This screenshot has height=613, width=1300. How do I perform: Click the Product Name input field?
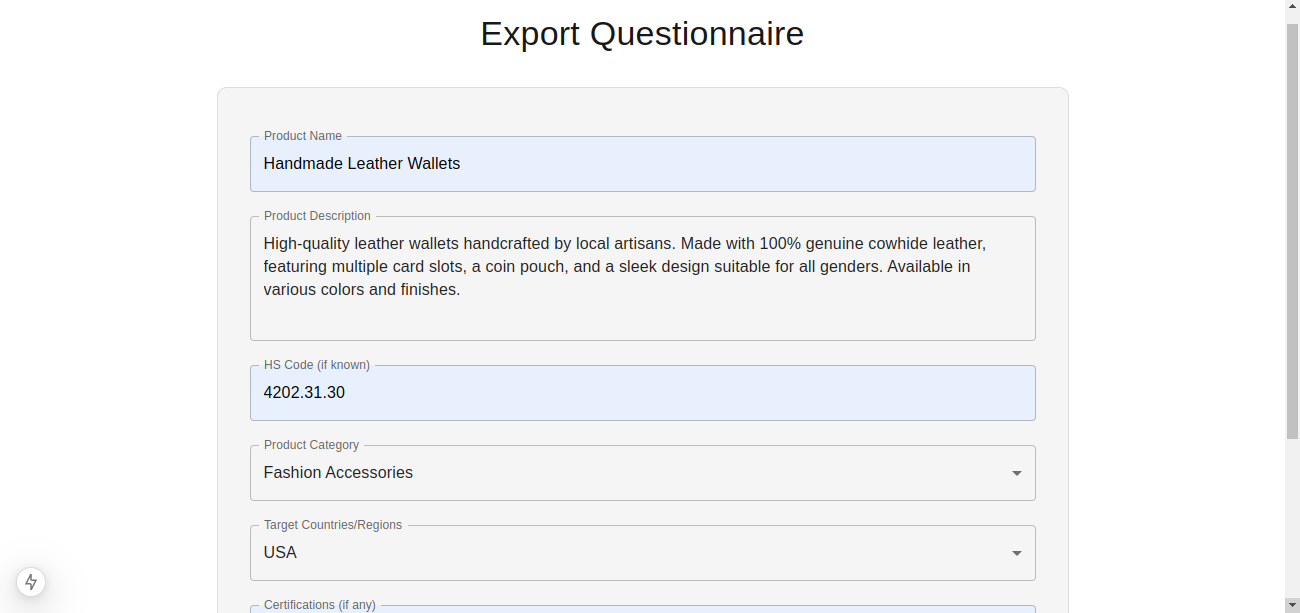coord(643,163)
